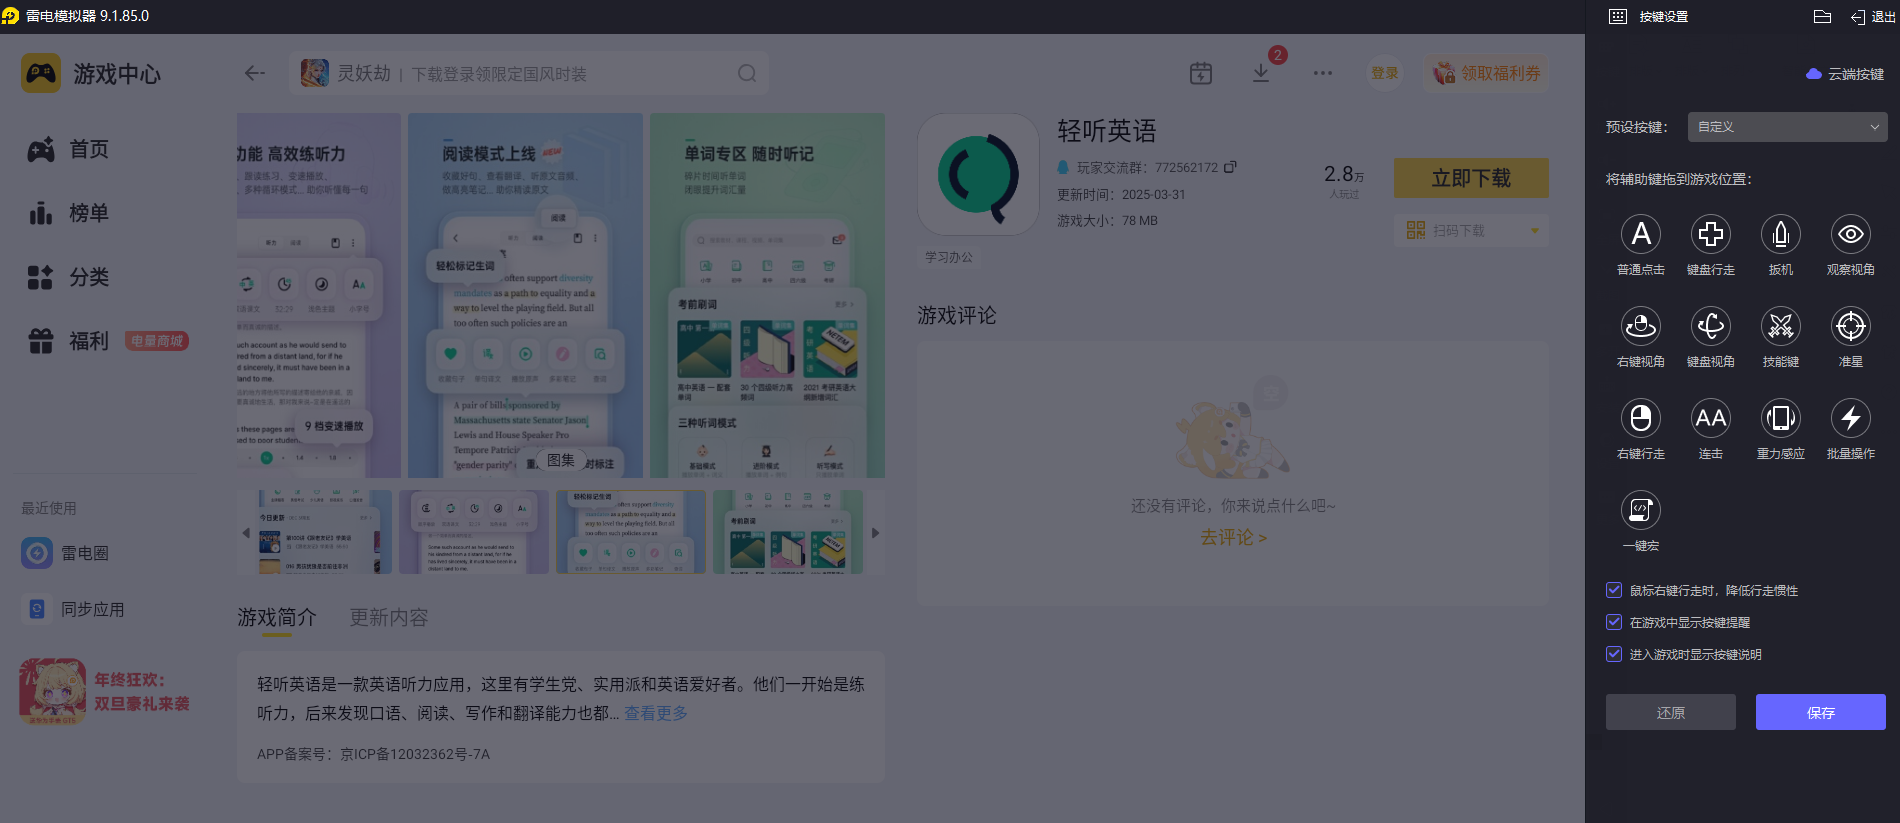This screenshot has width=1900, height=823.
Task: Open 福利 benefits in sidebar
Action: pos(68,341)
